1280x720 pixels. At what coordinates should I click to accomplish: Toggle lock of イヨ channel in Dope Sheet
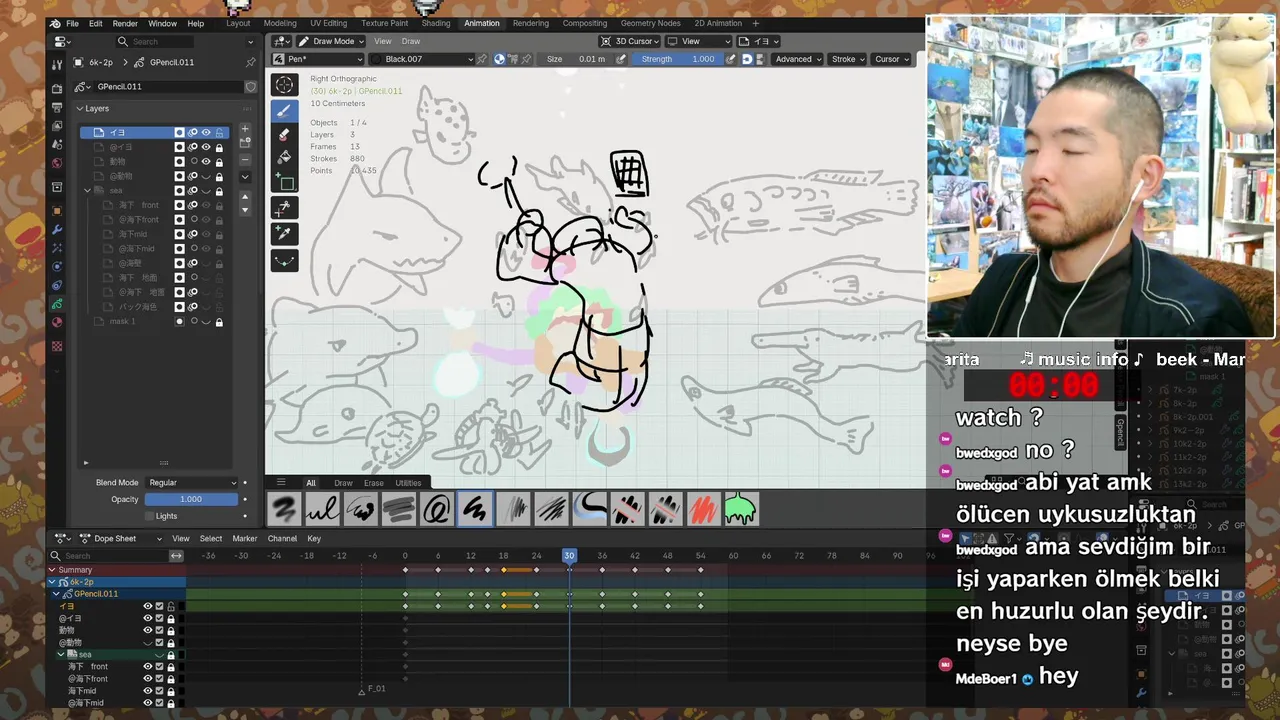[171, 606]
